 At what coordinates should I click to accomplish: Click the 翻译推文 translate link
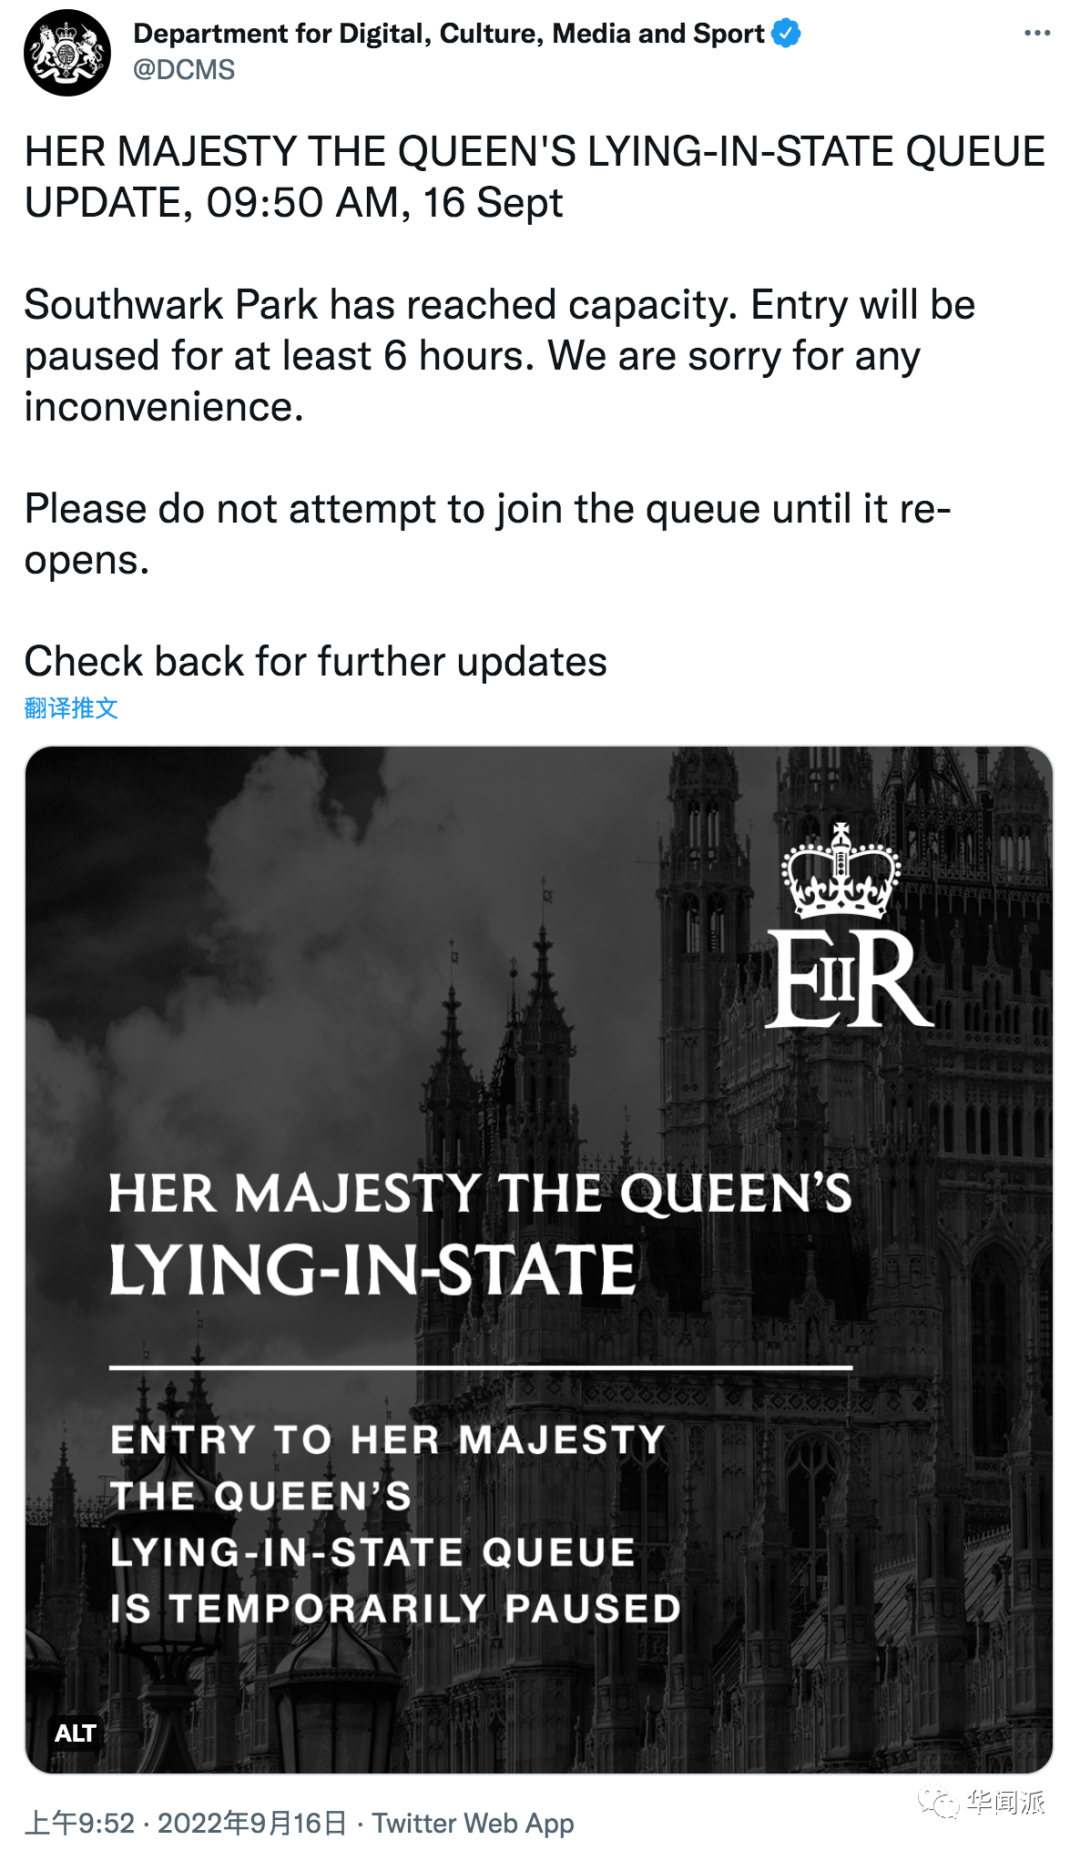click(71, 708)
